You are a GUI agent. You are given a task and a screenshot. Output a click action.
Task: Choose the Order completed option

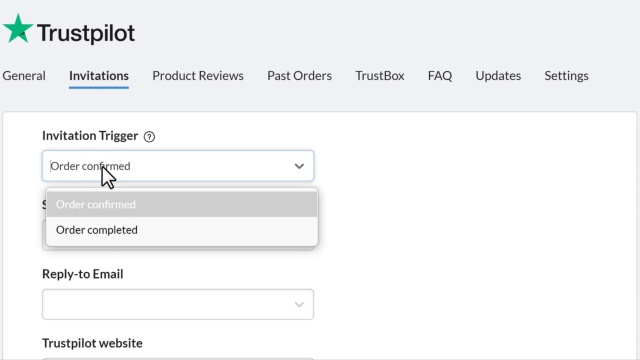click(x=182, y=230)
